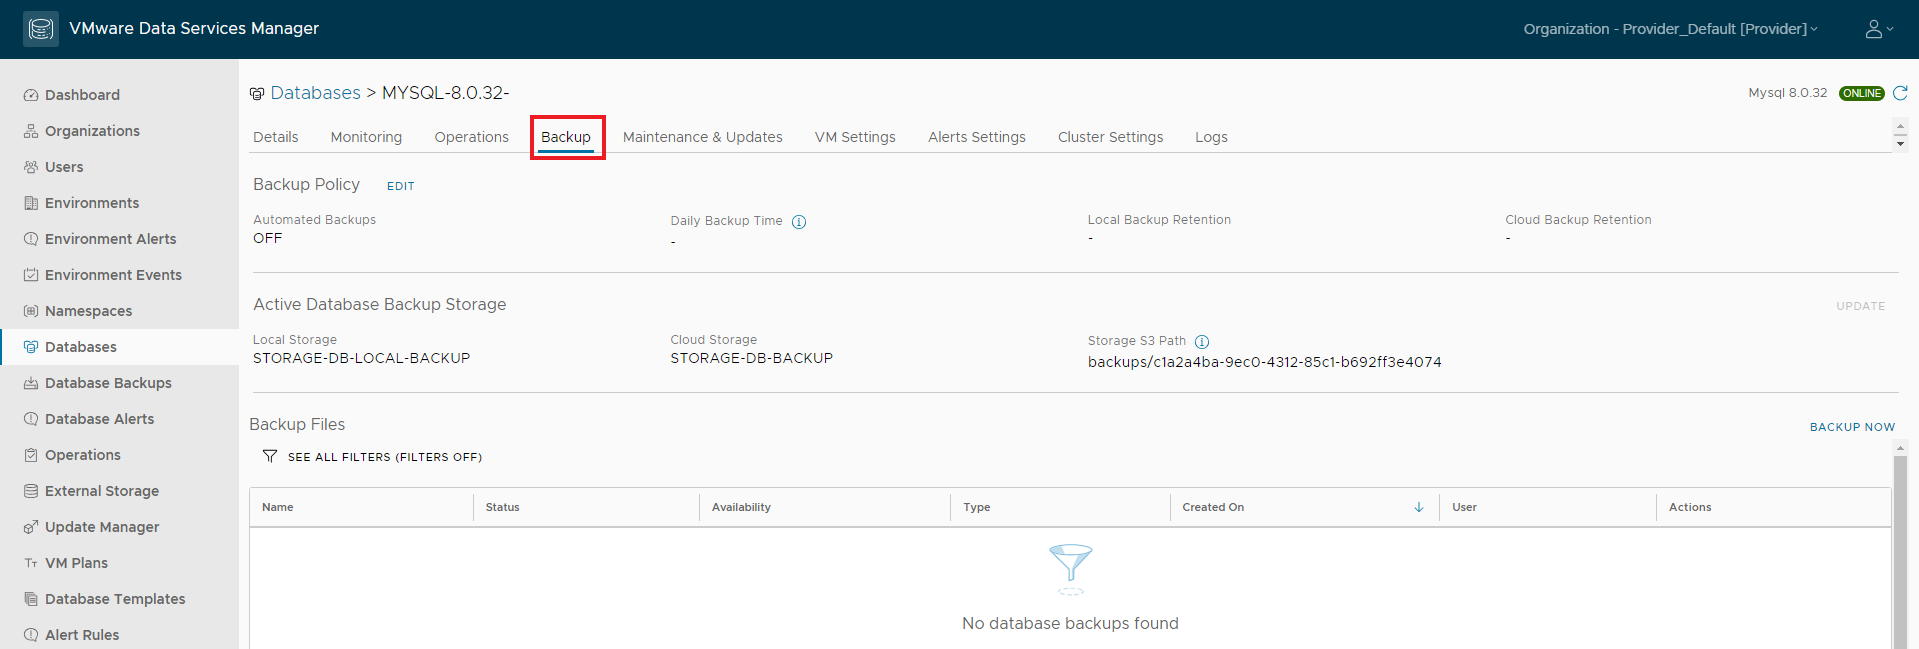Viewport: 1919px width, 649px height.
Task: Open Namespaces in the sidebar
Action: 88,311
